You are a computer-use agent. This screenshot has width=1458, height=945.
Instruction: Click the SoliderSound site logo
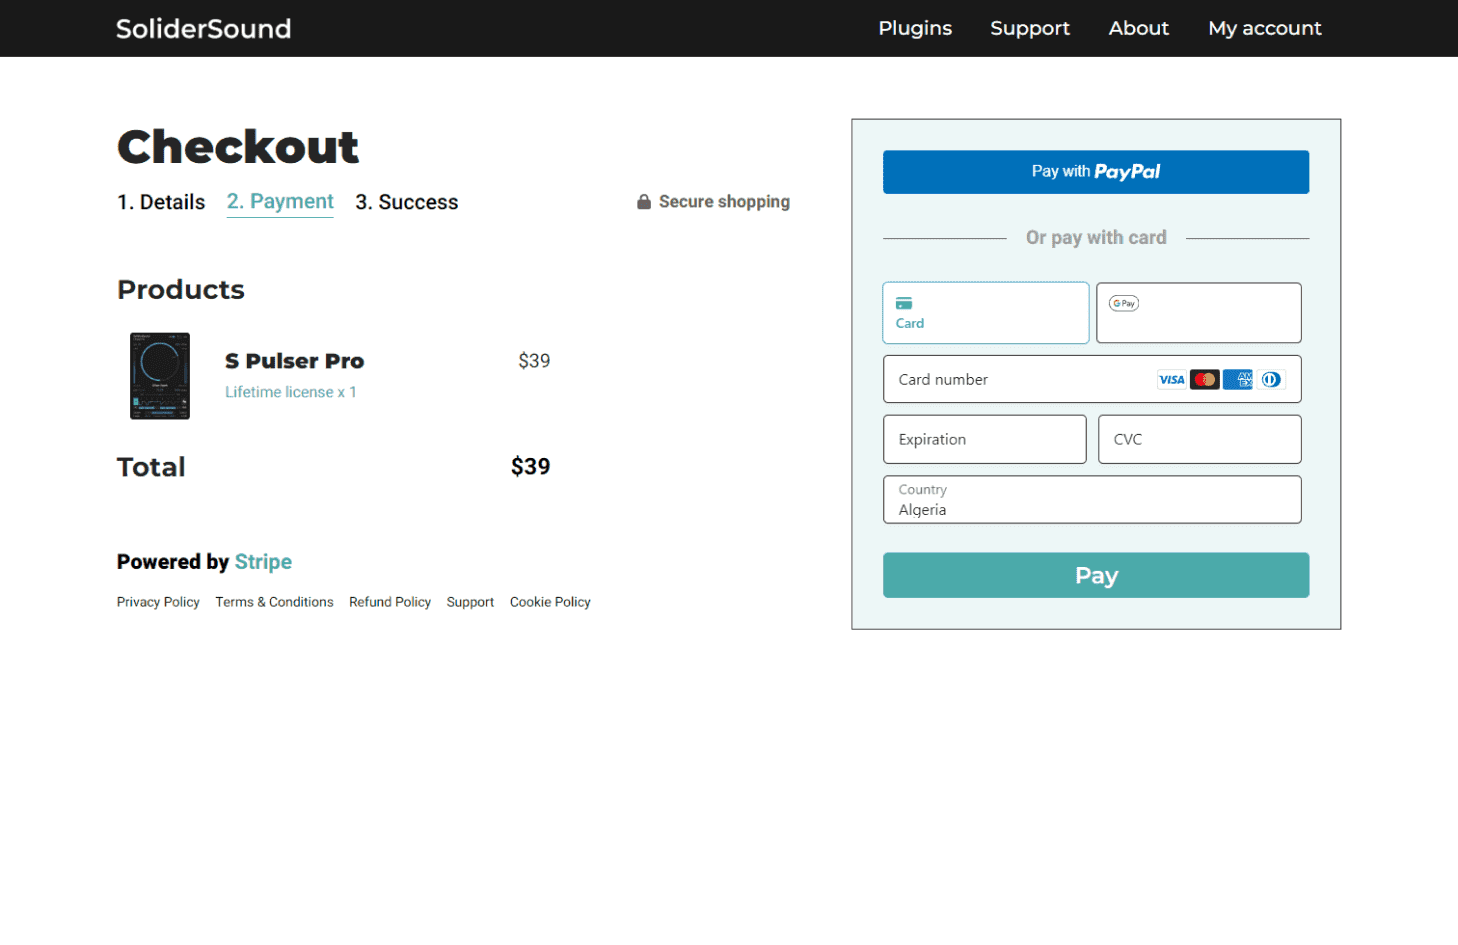203,29
